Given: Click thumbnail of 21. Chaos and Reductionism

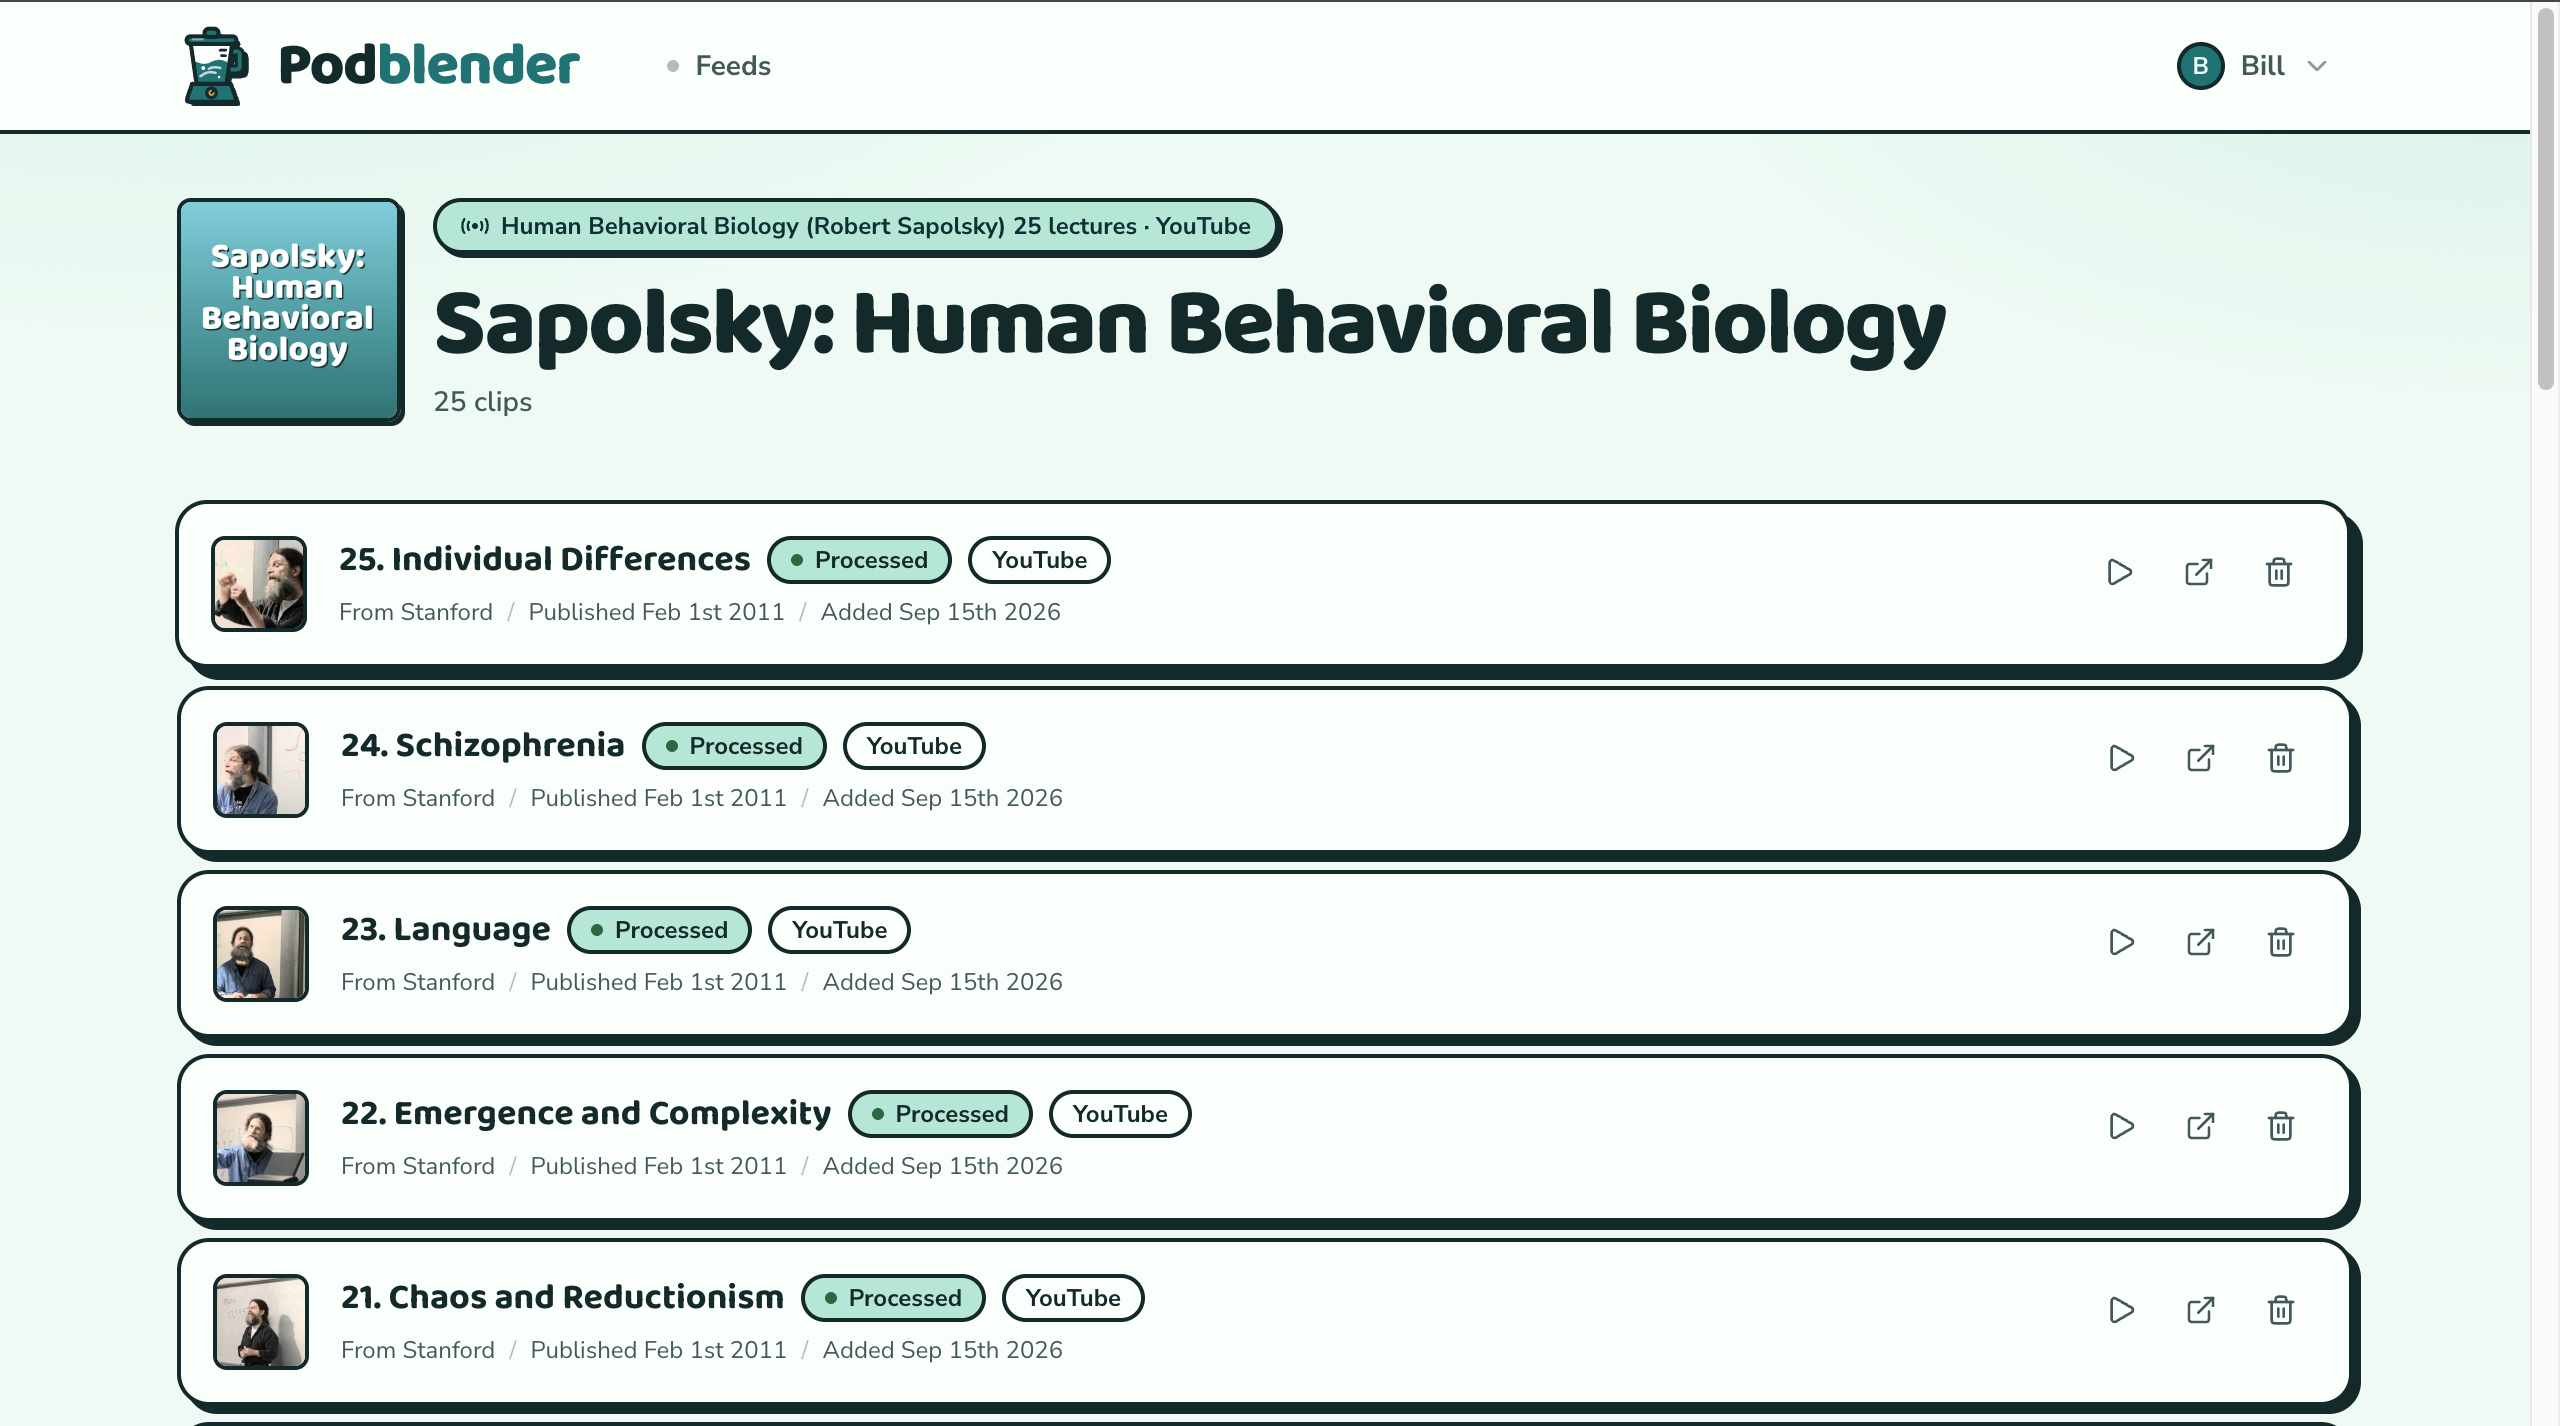Looking at the screenshot, I should pos(261,1322).
